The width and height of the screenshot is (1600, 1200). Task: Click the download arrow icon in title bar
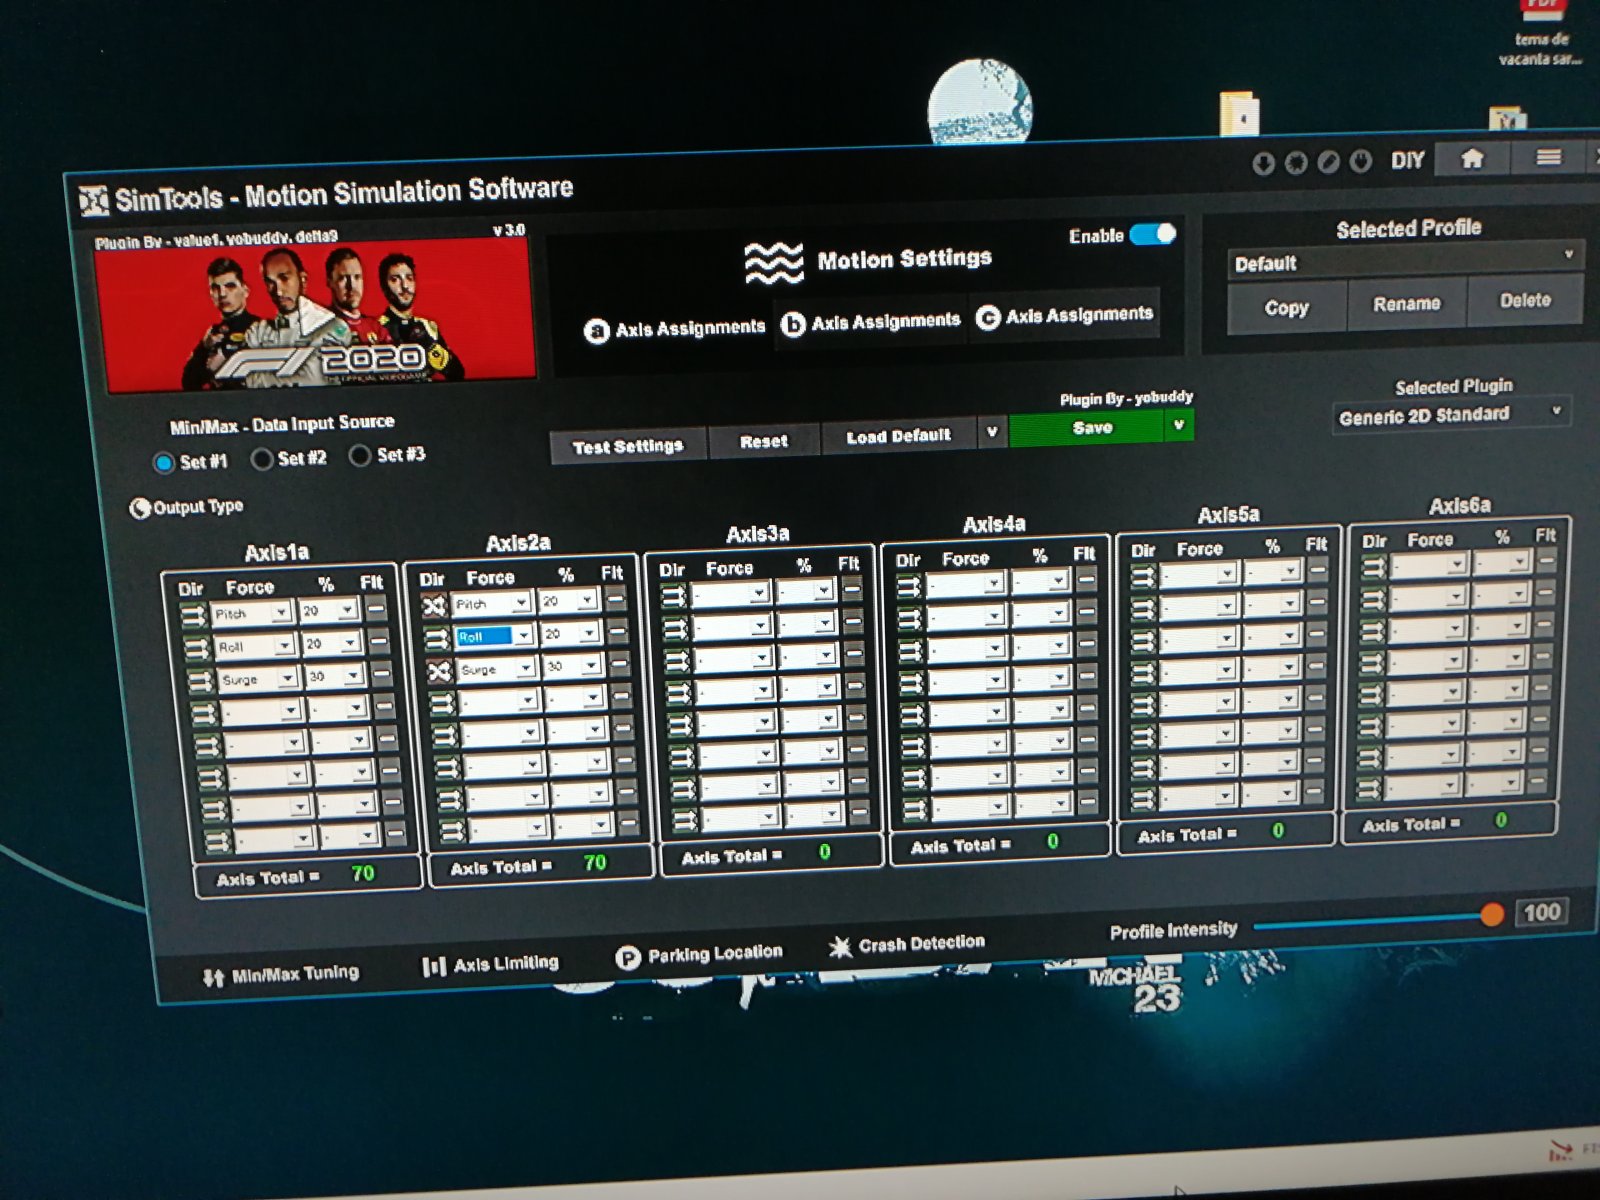[x=1264, y=164]
